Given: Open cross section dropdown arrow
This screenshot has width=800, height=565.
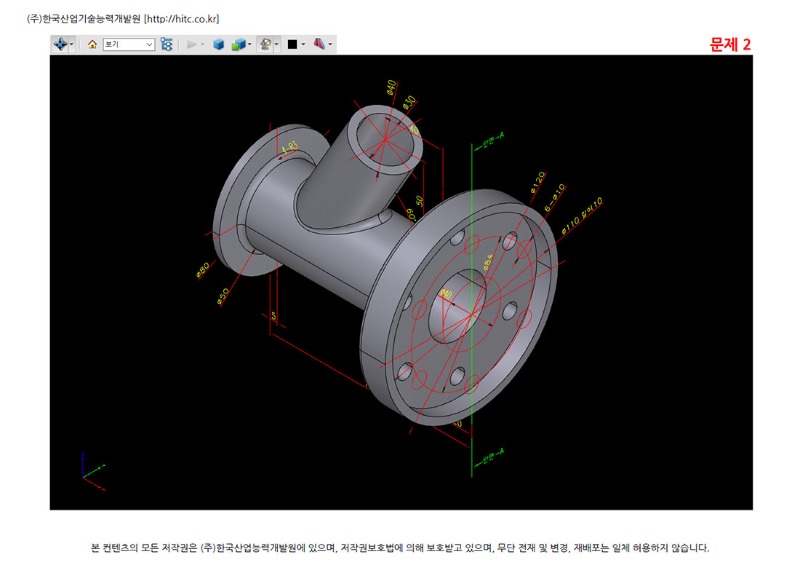Looking at the screenshot, I should click(331, 44).
